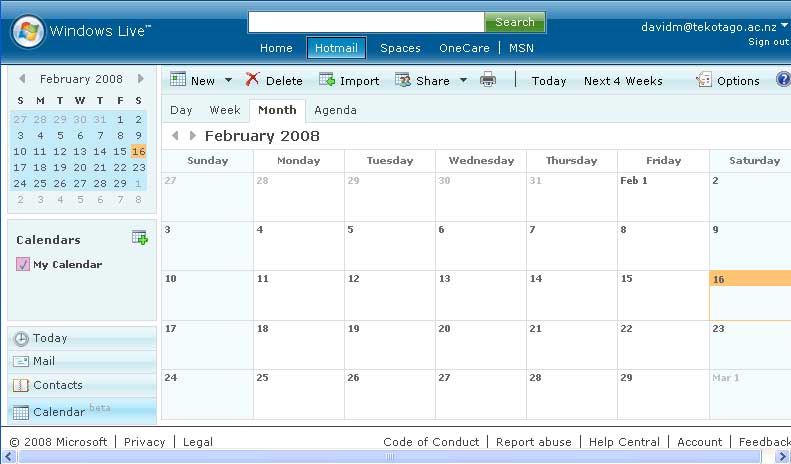Open the Home navigation link
Image resolution: width=791 pixels, height=464 pixels.
(x=276, y=48)
